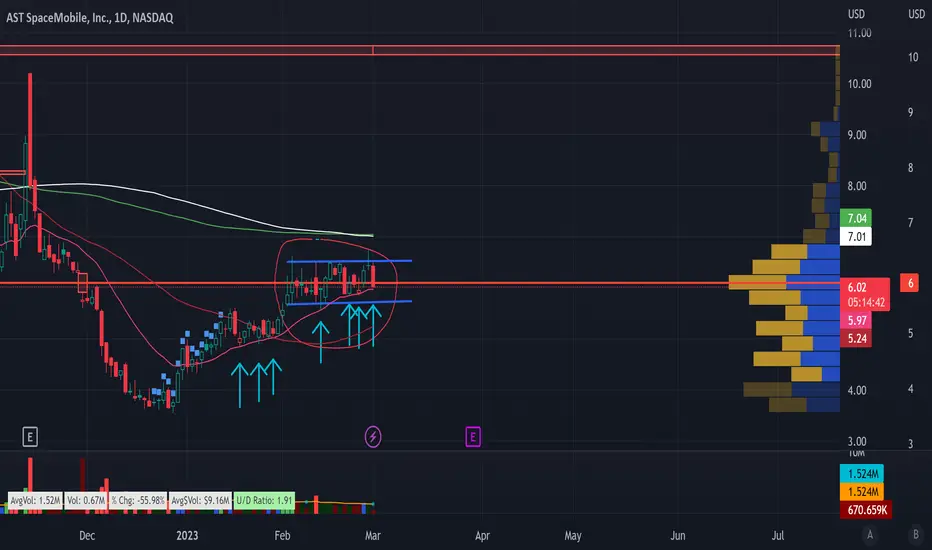Click the lower blue channel trend line

[349, 303]
